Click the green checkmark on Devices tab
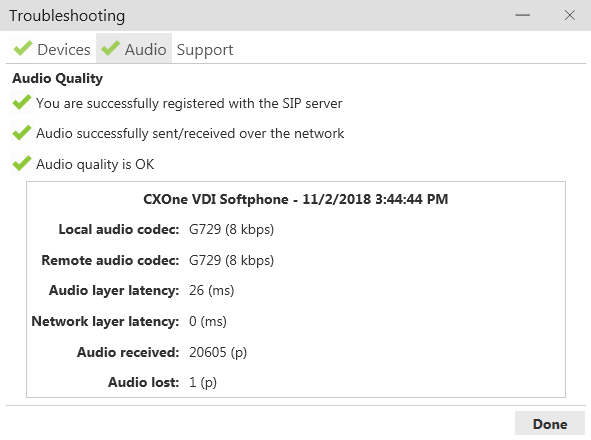The width and height of the screenshot is (591, 440). [23, 49]
